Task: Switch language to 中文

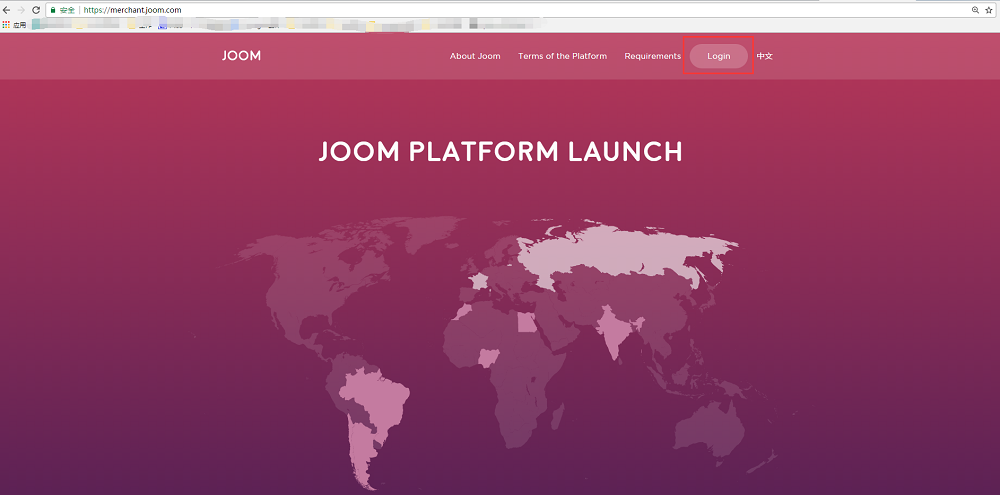Action: point(765,56)
